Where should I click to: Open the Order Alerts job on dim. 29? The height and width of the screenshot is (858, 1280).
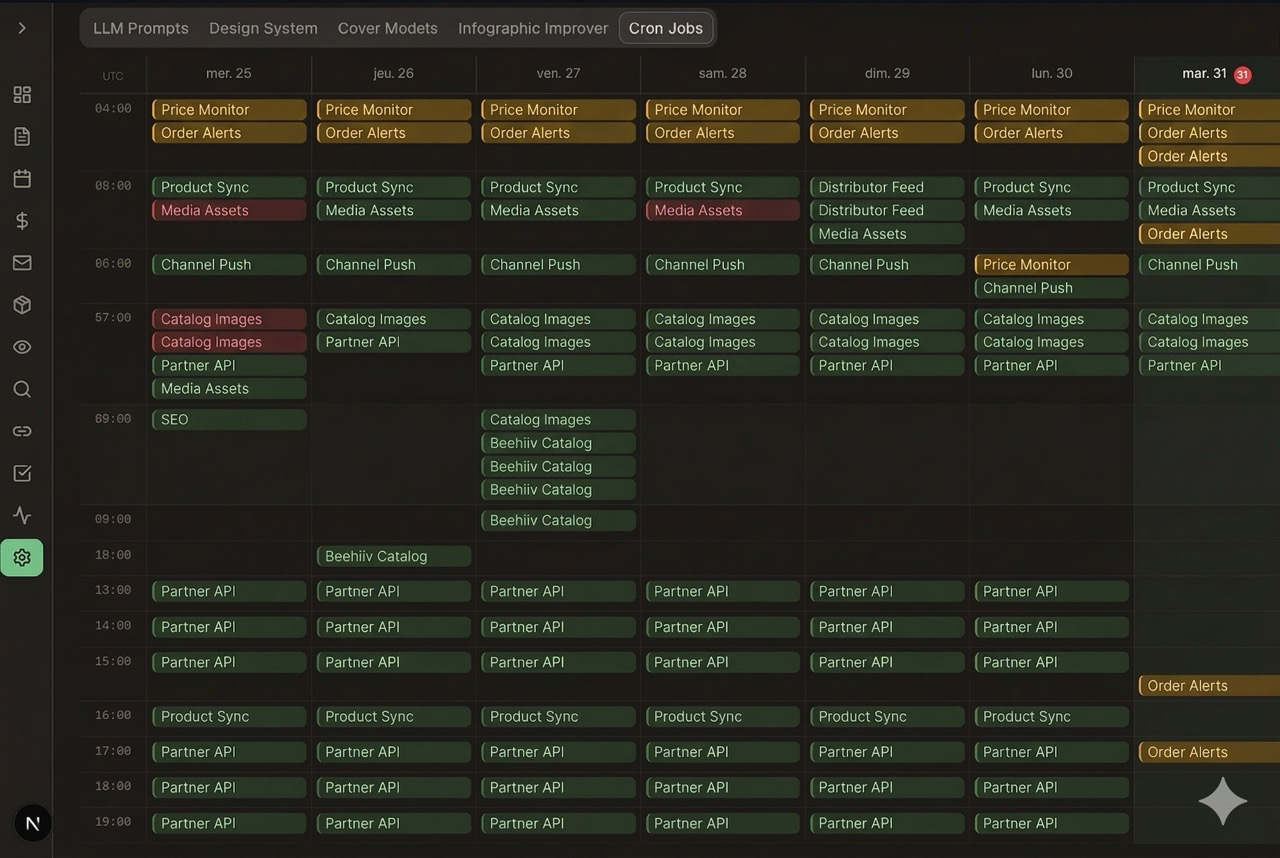(x=887, y=133)
